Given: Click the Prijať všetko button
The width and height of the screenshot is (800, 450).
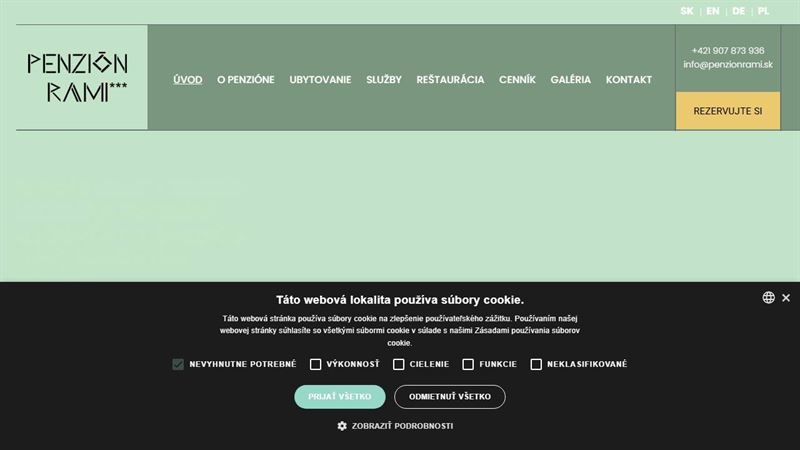Looking at the screenshot, I should coord(340,396).
